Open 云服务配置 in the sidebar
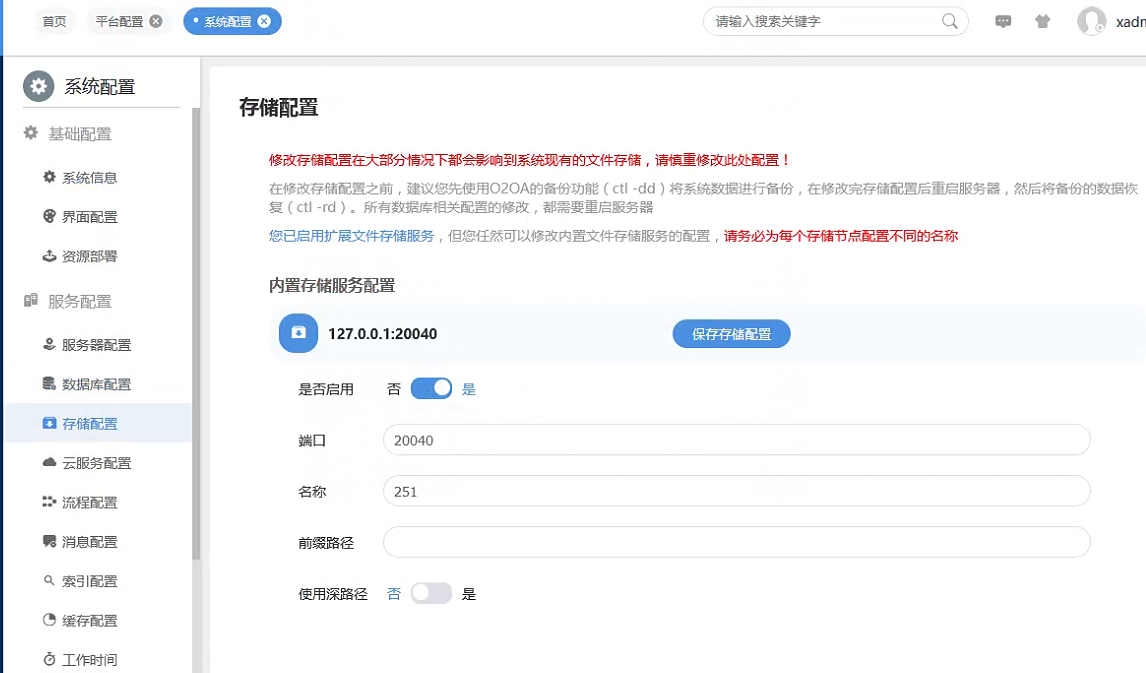 pyautogui.click(x=96, y=463)
